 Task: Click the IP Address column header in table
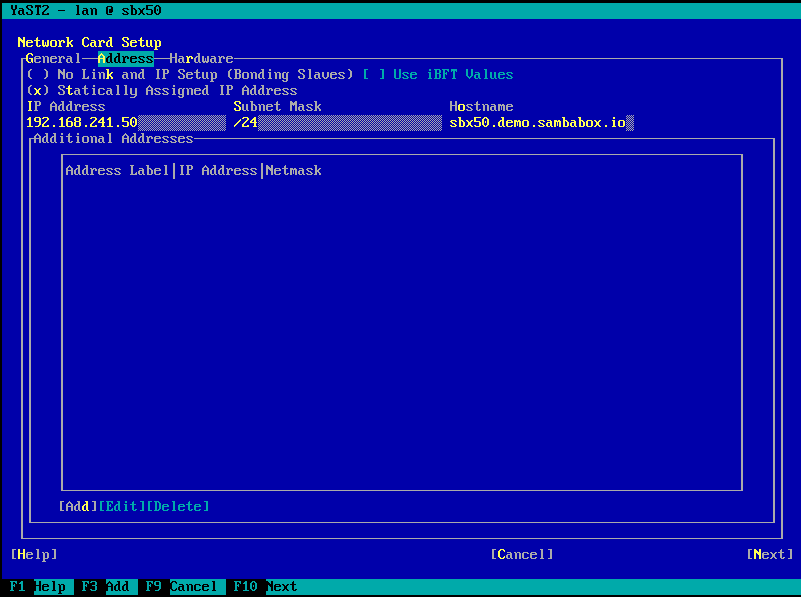pos(218,171)
